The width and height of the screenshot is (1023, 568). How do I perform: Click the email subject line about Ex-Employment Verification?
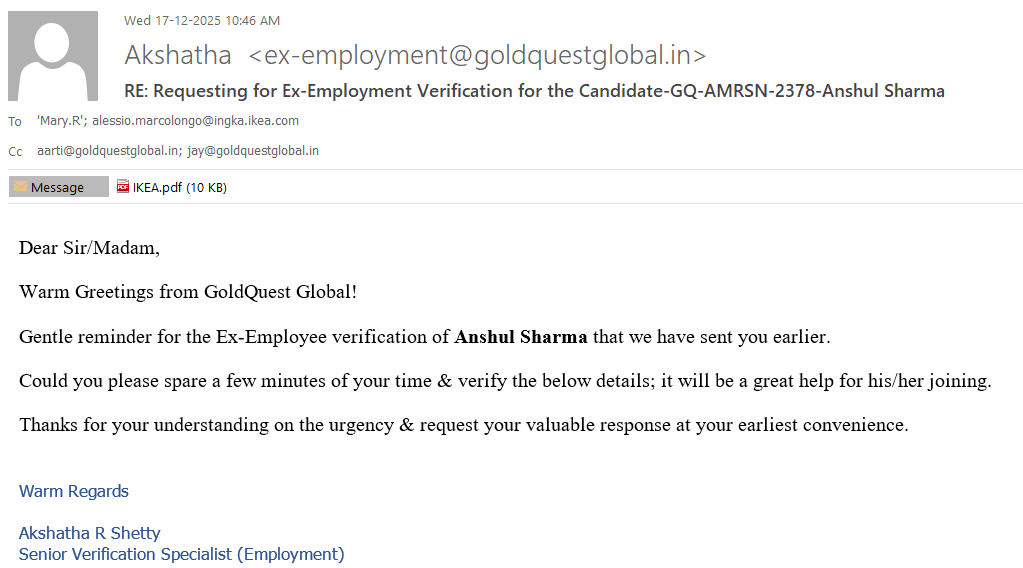pyautogui.click(x=534, y=91)
